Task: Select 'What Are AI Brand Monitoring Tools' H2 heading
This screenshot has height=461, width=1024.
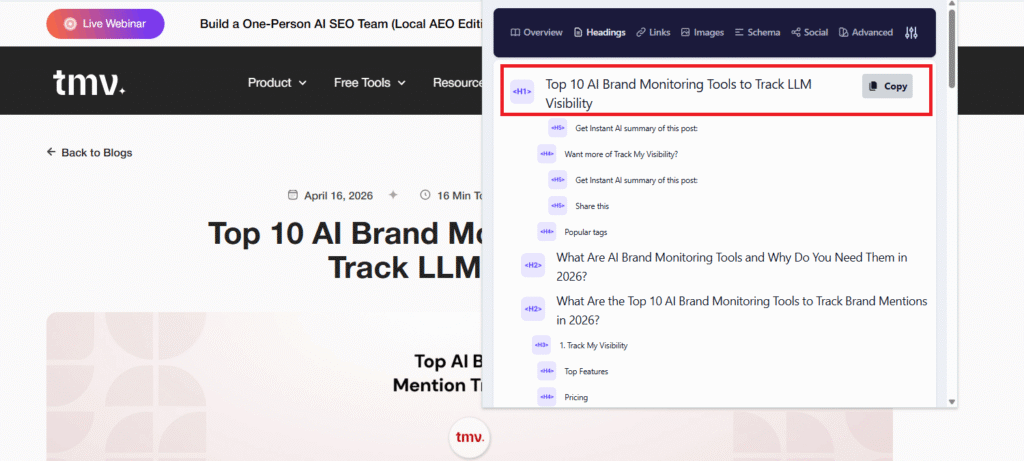Action: click(731, 266)
